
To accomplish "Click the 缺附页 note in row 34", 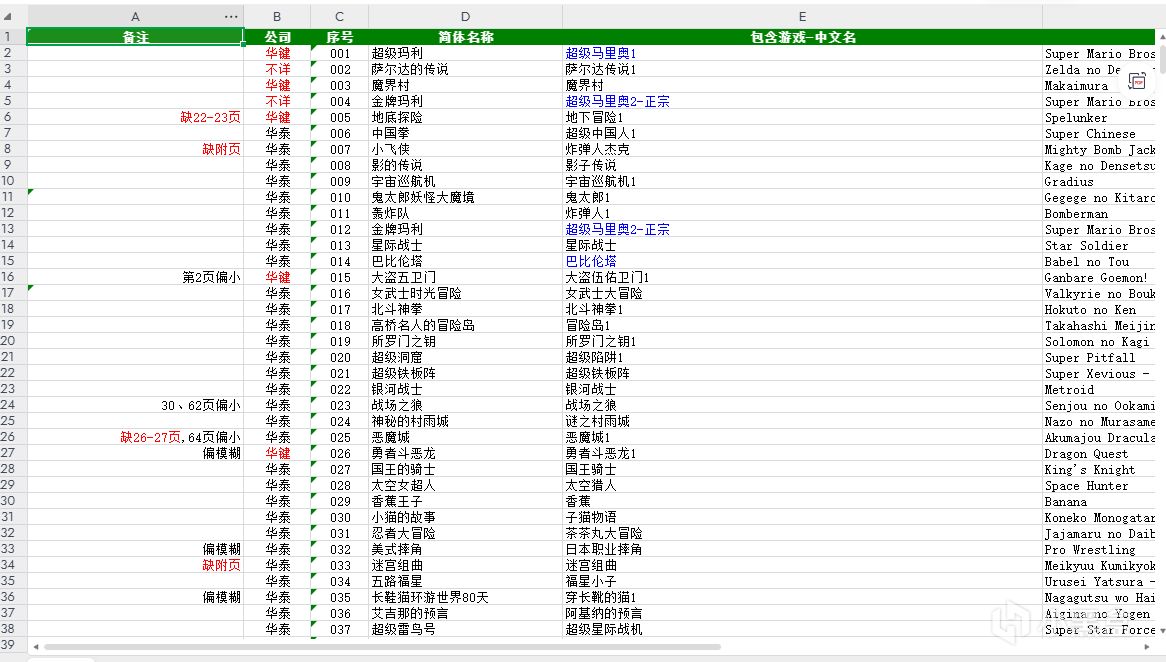I will point(222,565).
